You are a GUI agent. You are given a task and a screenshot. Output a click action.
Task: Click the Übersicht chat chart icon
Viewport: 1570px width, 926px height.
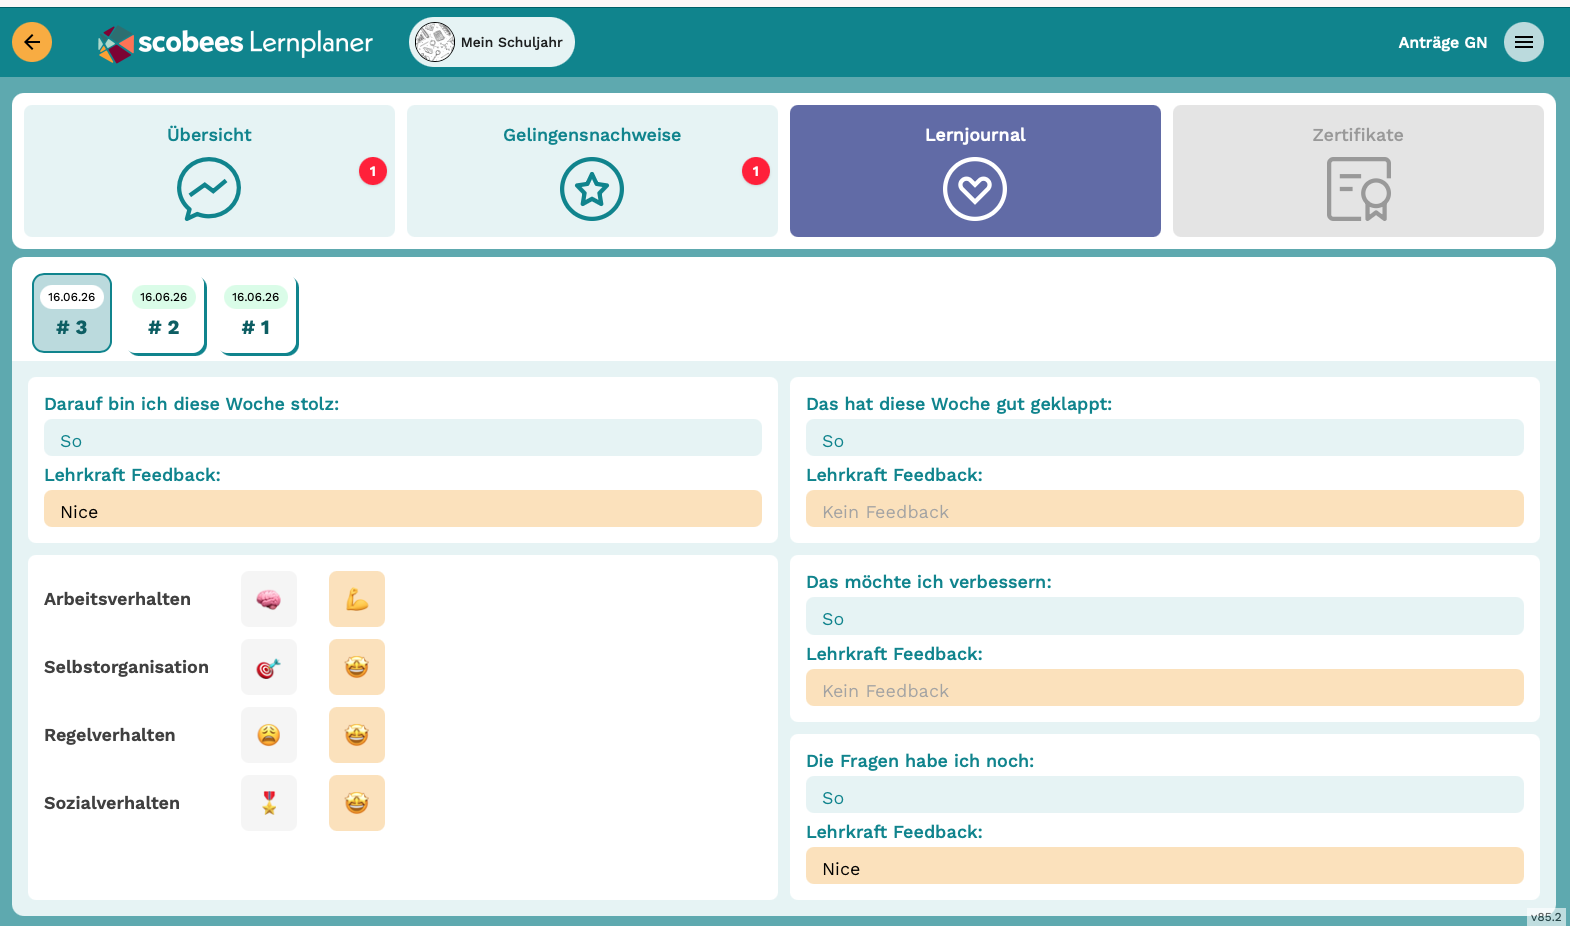pyautogui.click(x=209, y=189)
